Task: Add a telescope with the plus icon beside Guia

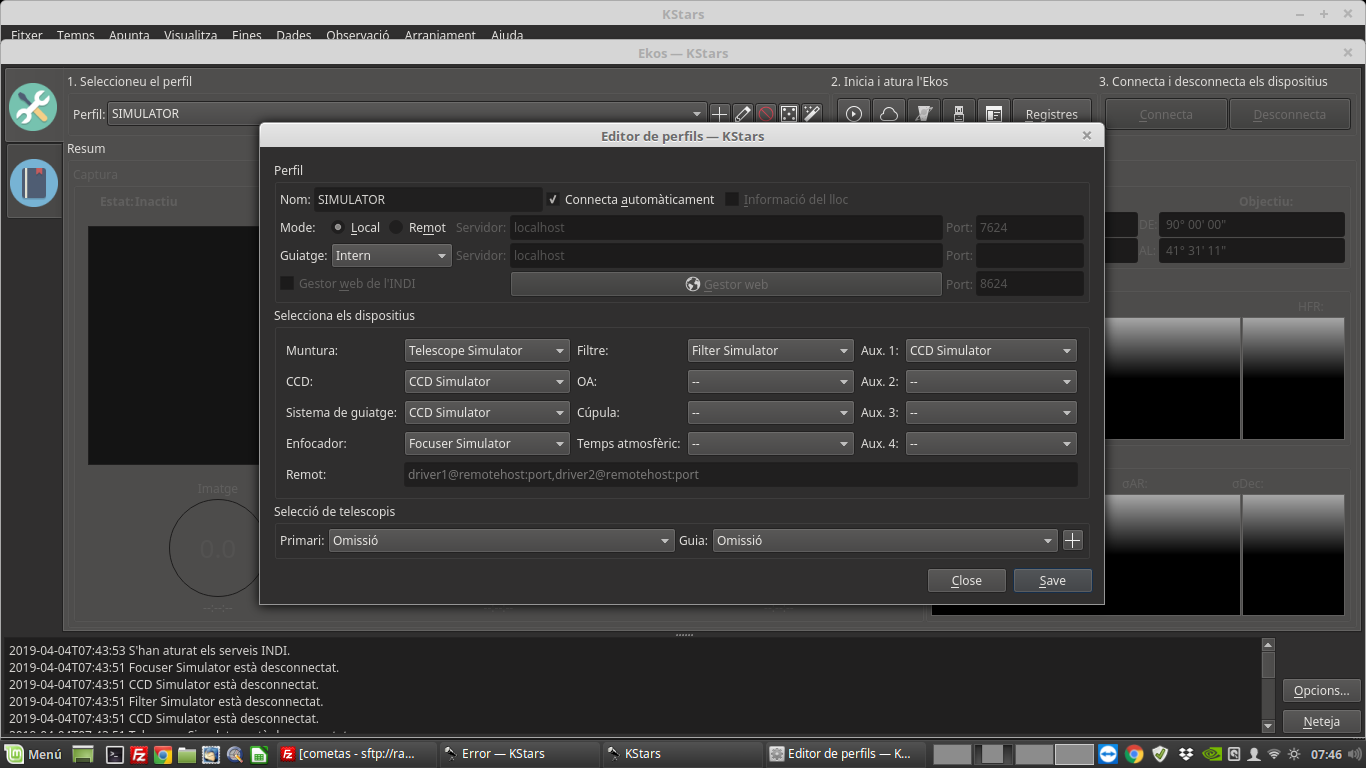Action: (1073, 541)
